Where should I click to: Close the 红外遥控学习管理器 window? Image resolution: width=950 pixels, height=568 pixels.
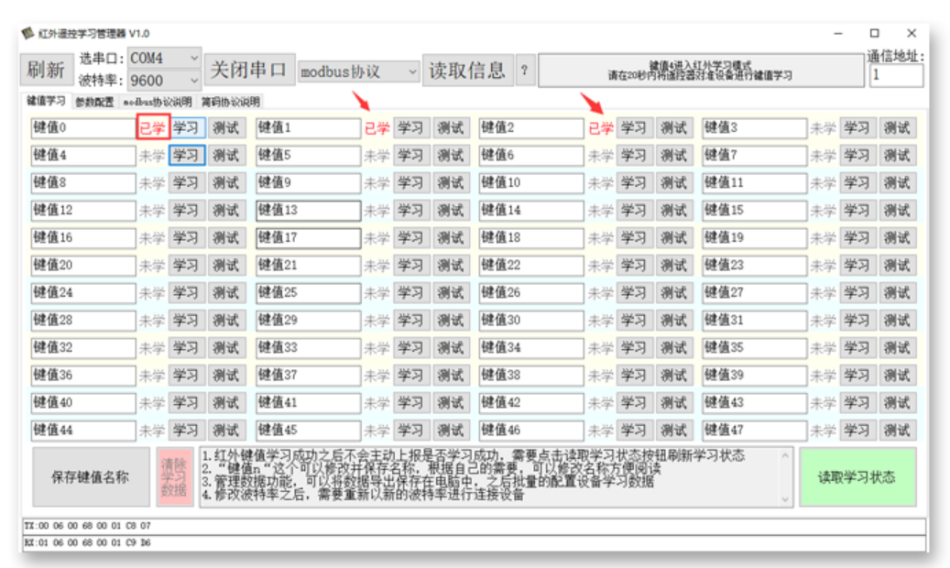click(x=911, y=33)
